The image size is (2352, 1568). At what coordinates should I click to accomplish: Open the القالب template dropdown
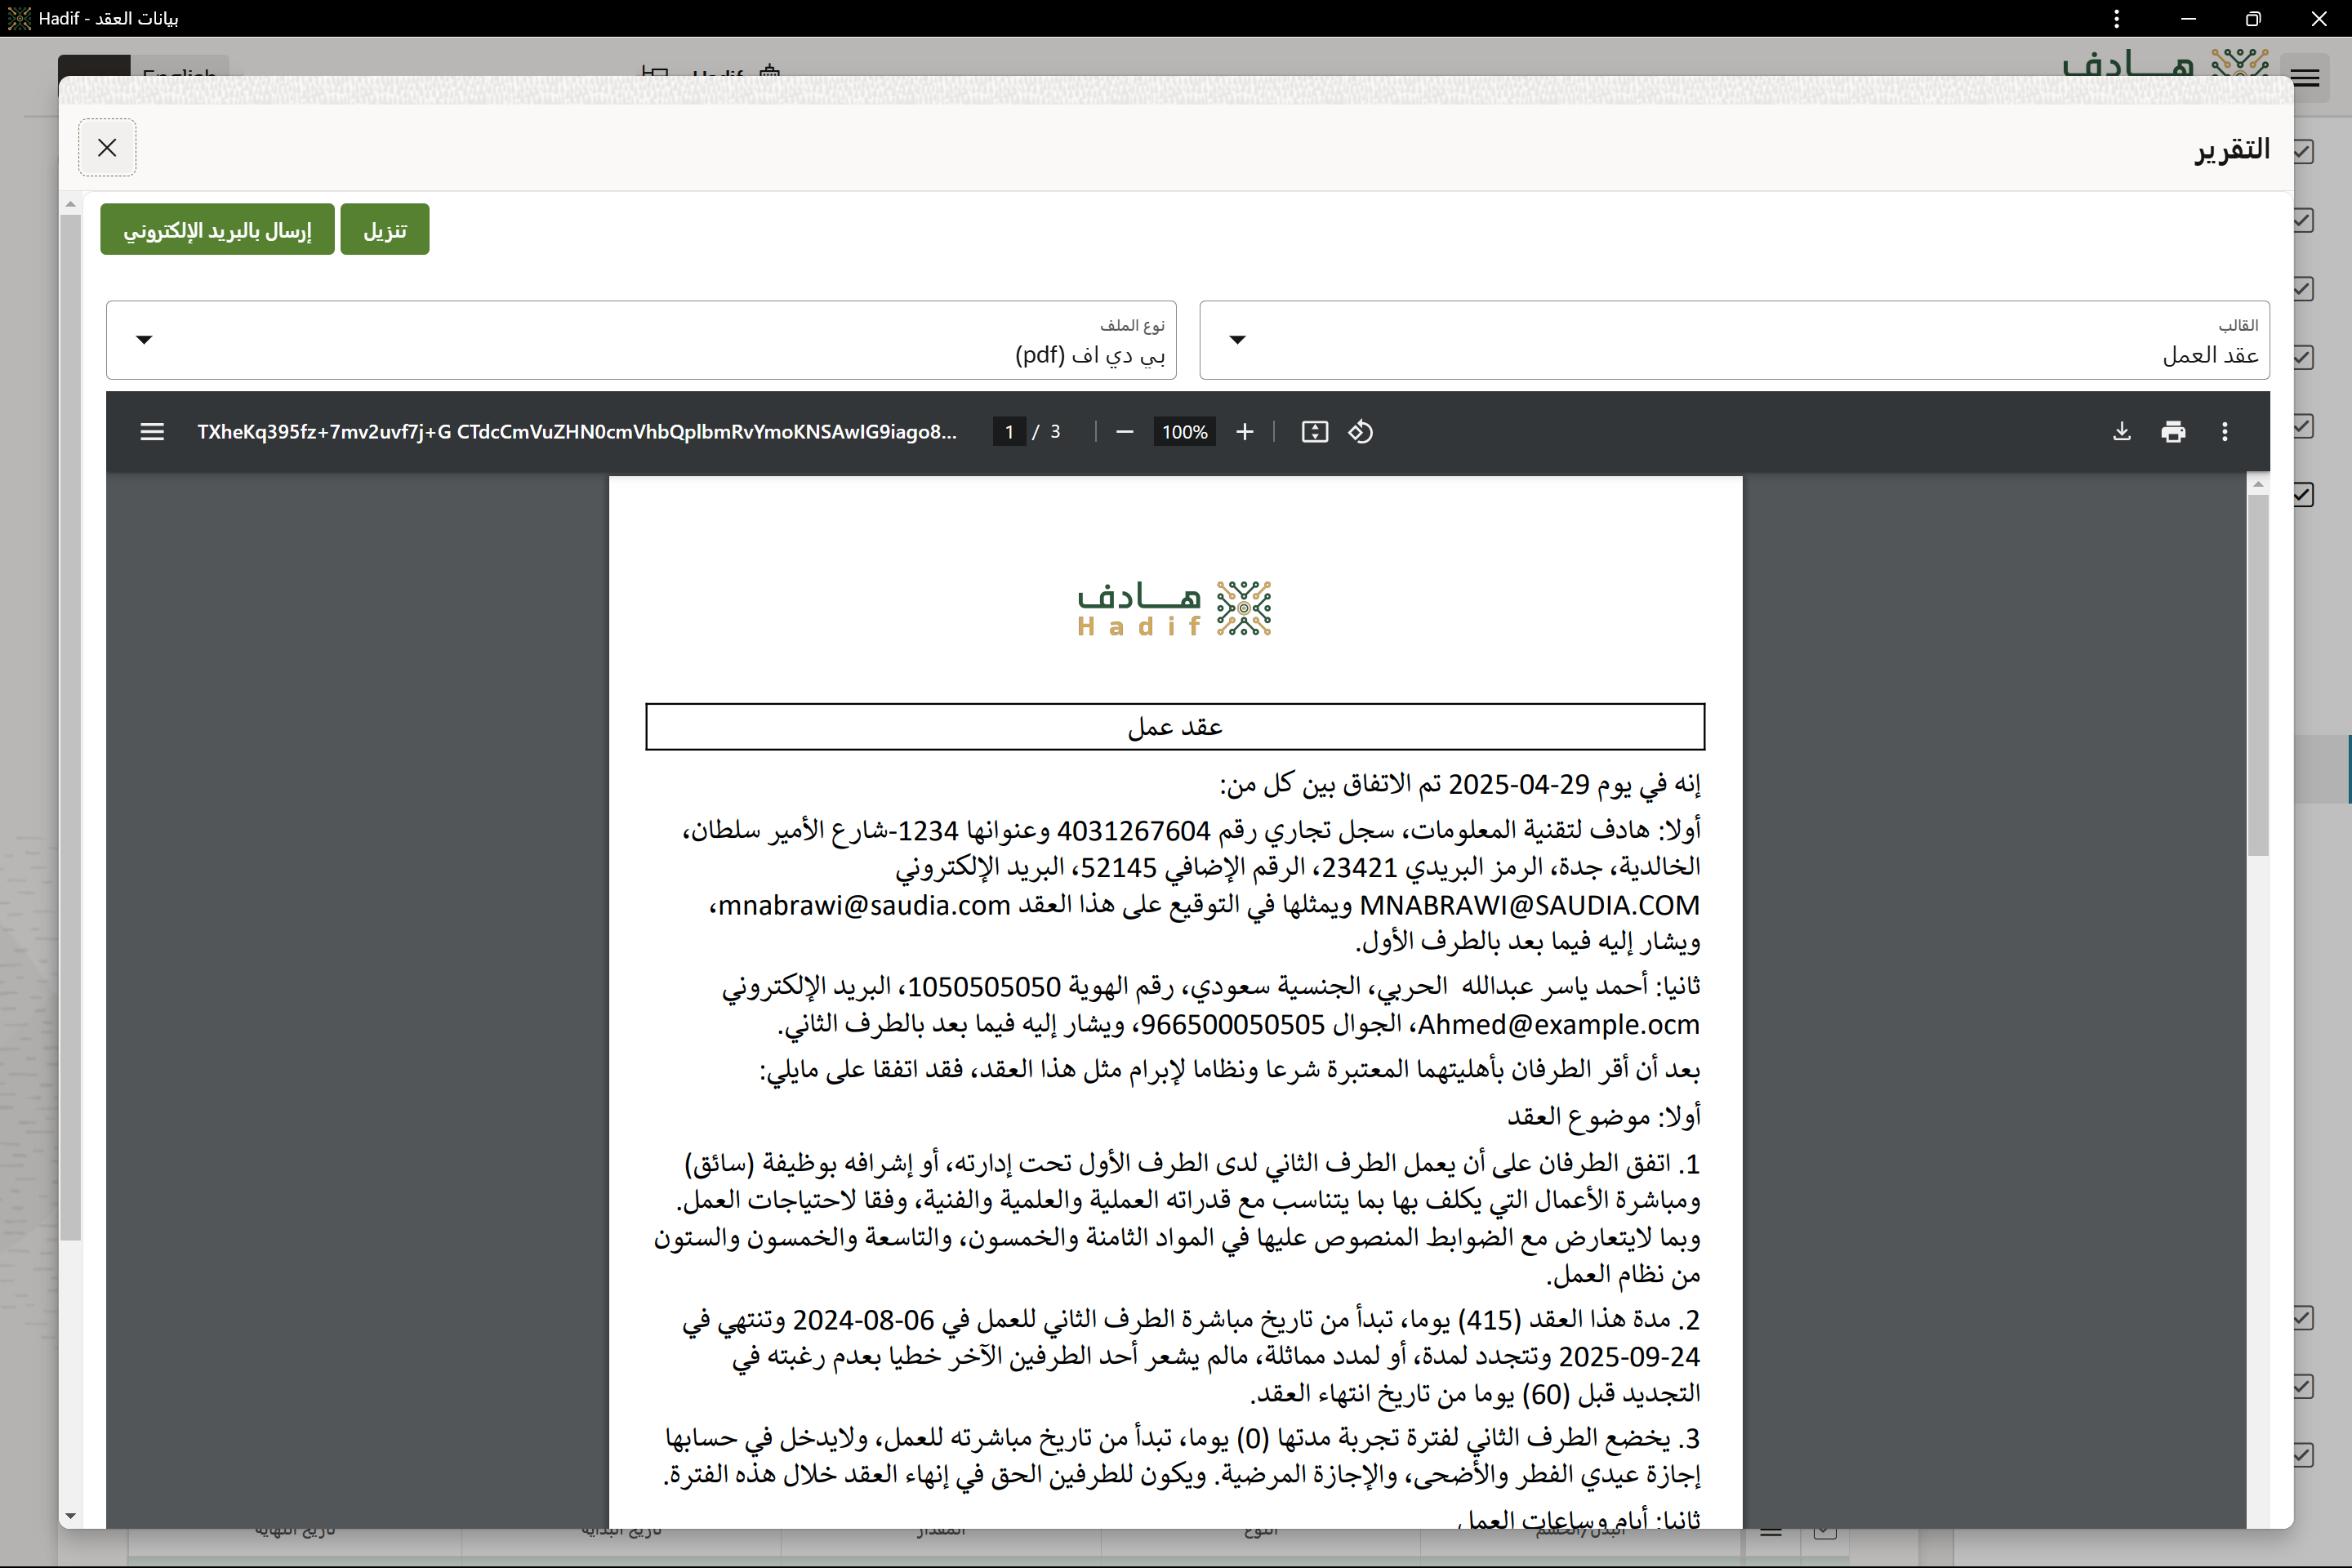coord(1734,340)
